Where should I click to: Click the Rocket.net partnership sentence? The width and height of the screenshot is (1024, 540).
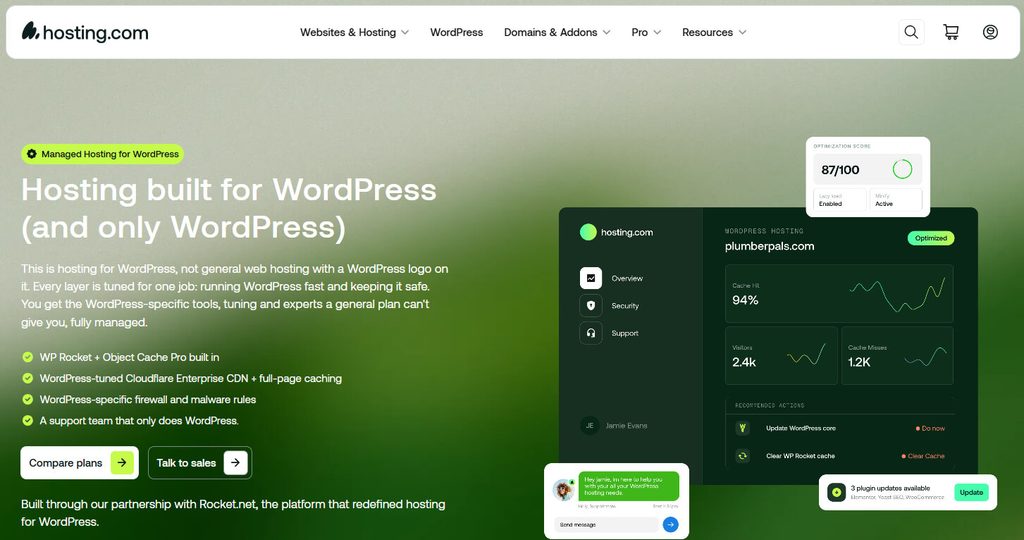point(233,513)
